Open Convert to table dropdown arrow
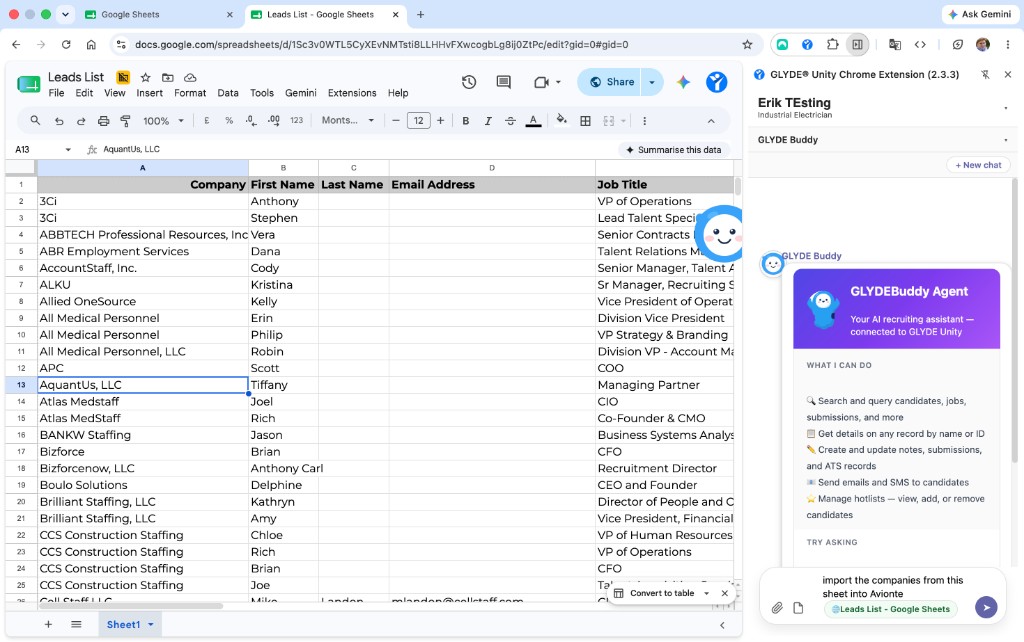The height and width of the screenshot is (642, 1024). click(706, 593)
